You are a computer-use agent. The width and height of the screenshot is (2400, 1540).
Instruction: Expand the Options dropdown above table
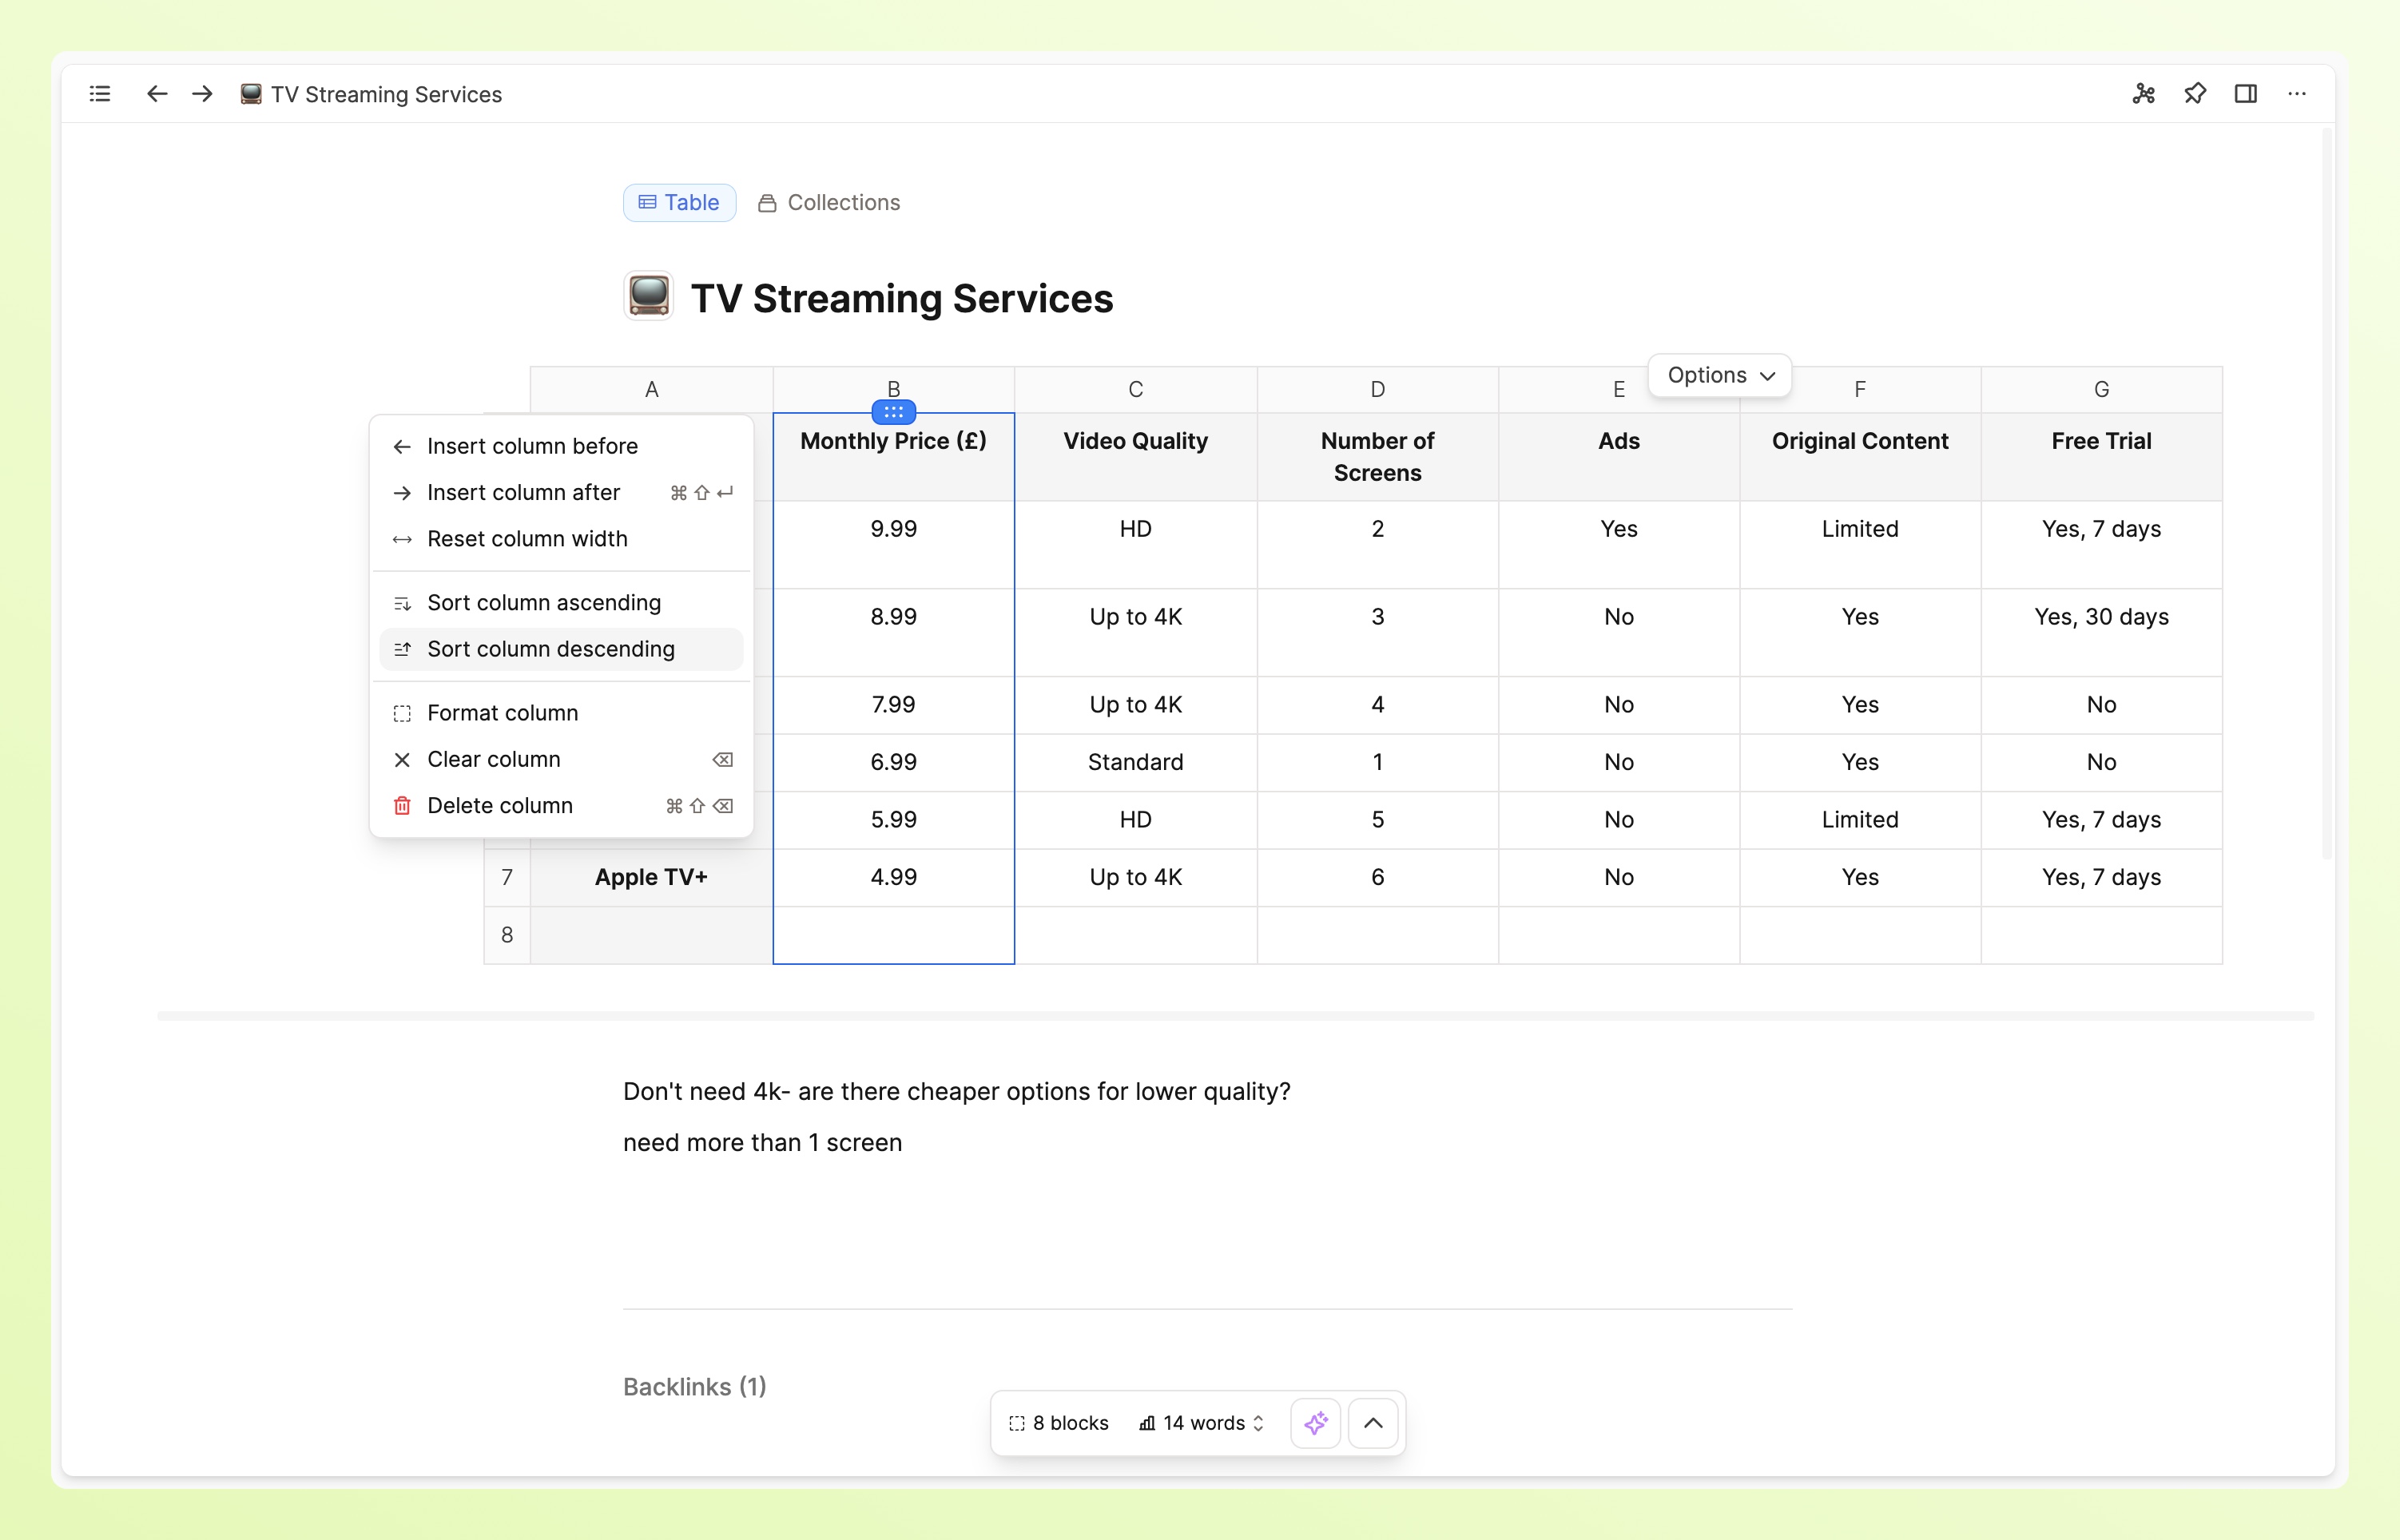1719,375
